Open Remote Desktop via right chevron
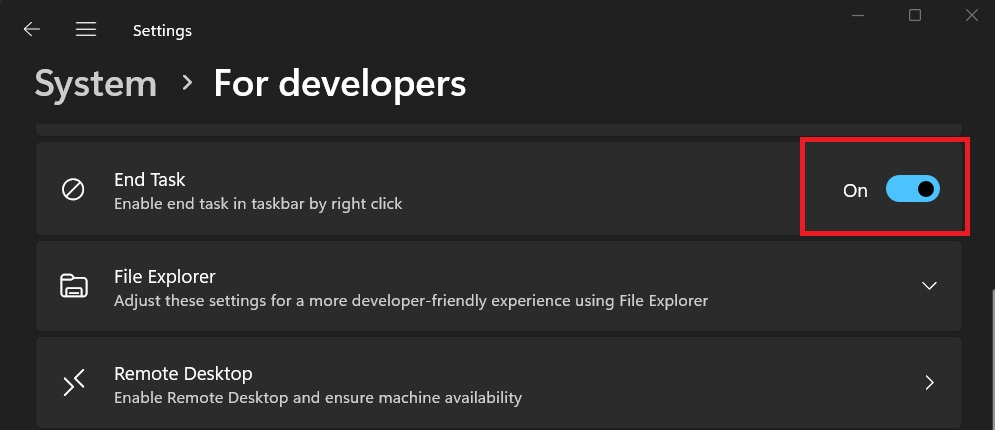 point(929,382)
